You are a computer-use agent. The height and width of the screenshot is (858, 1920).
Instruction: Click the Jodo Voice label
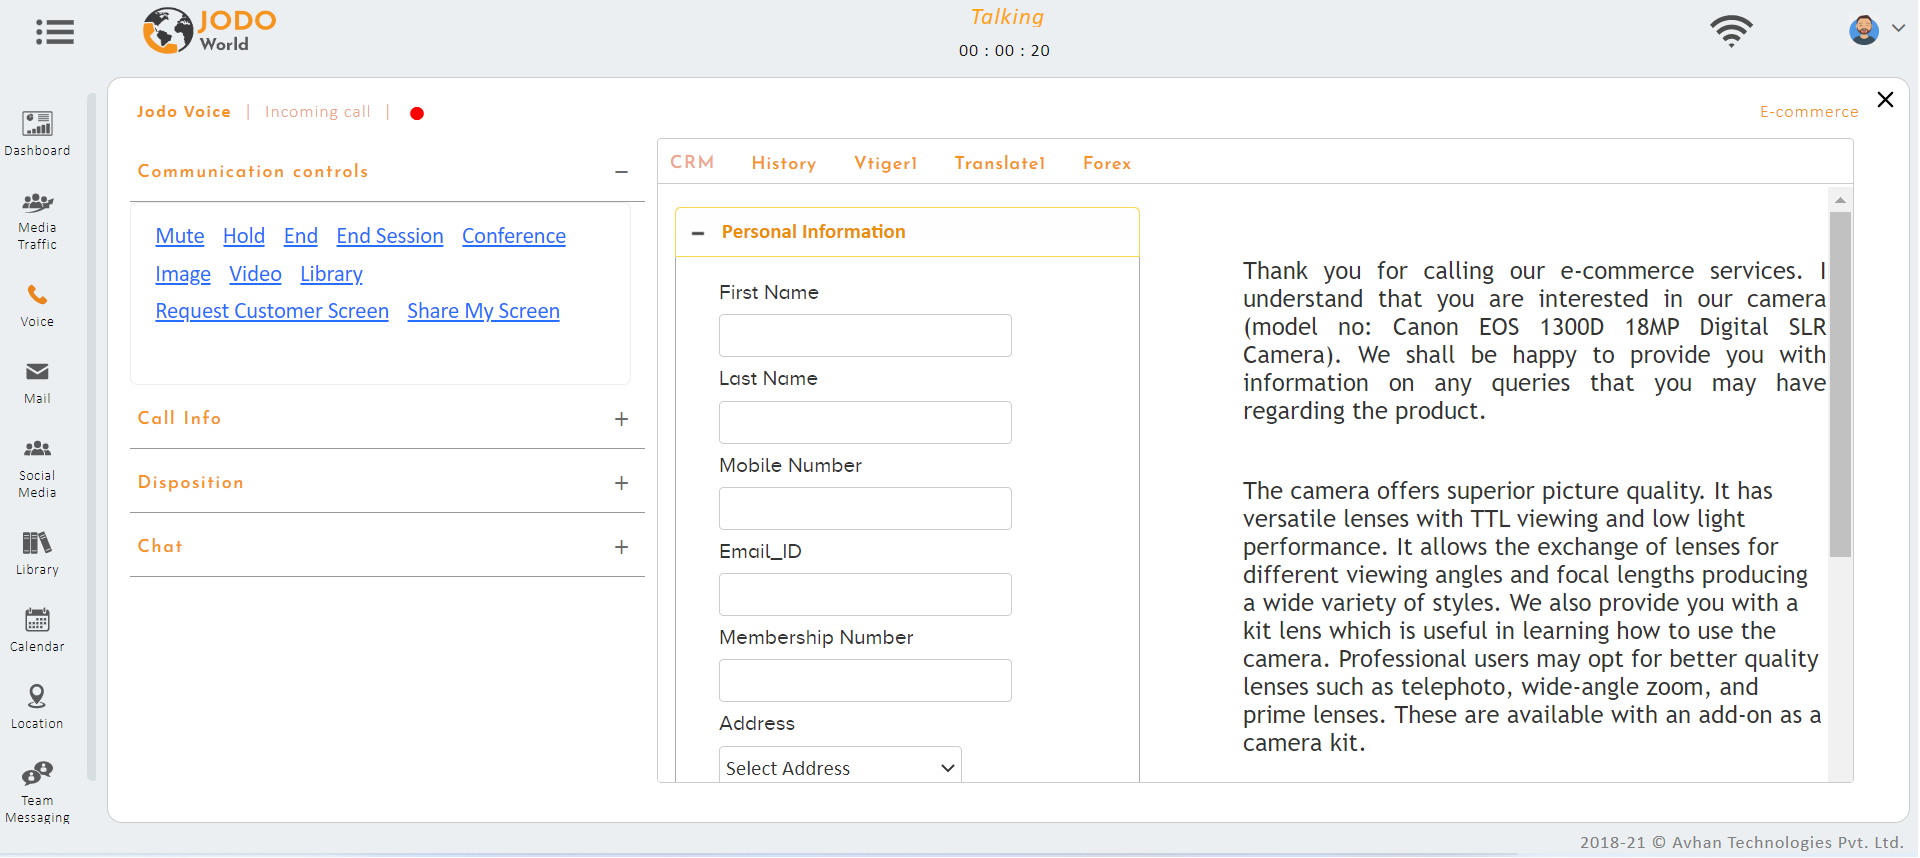[x=184, y=112]
